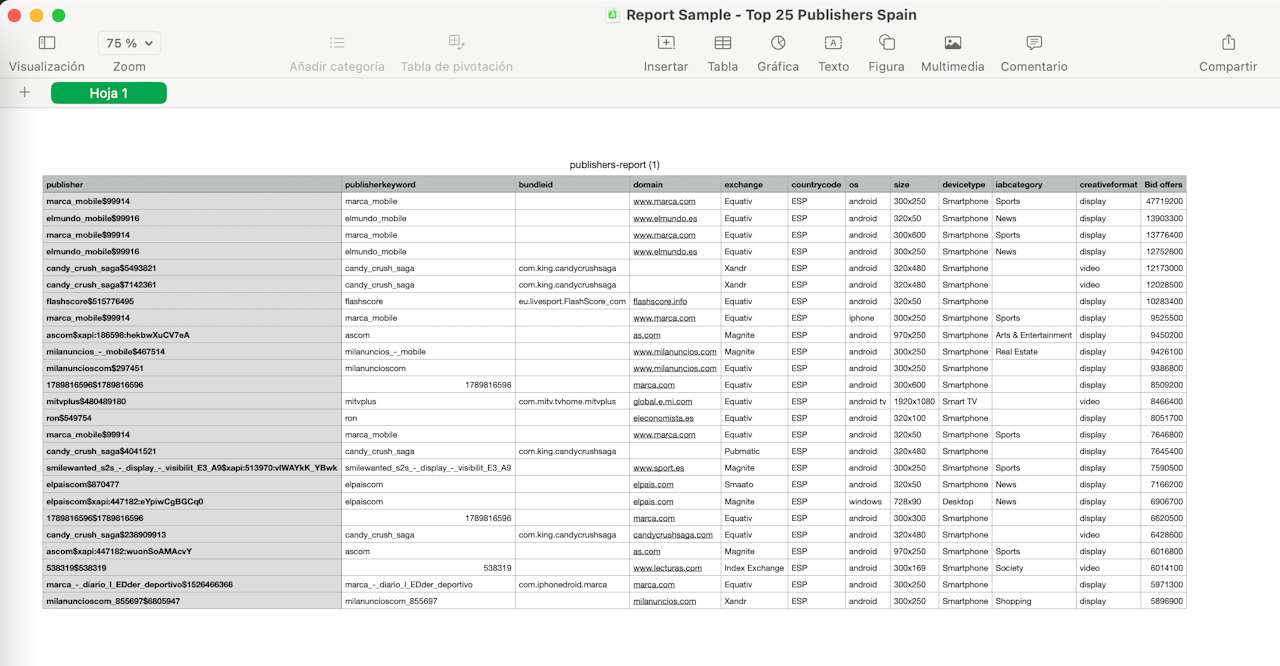Viewport: 1280px width, 666px height.
Task: Open the www.sport.es link
Action: pyautogui.click(x=658, y=468)
